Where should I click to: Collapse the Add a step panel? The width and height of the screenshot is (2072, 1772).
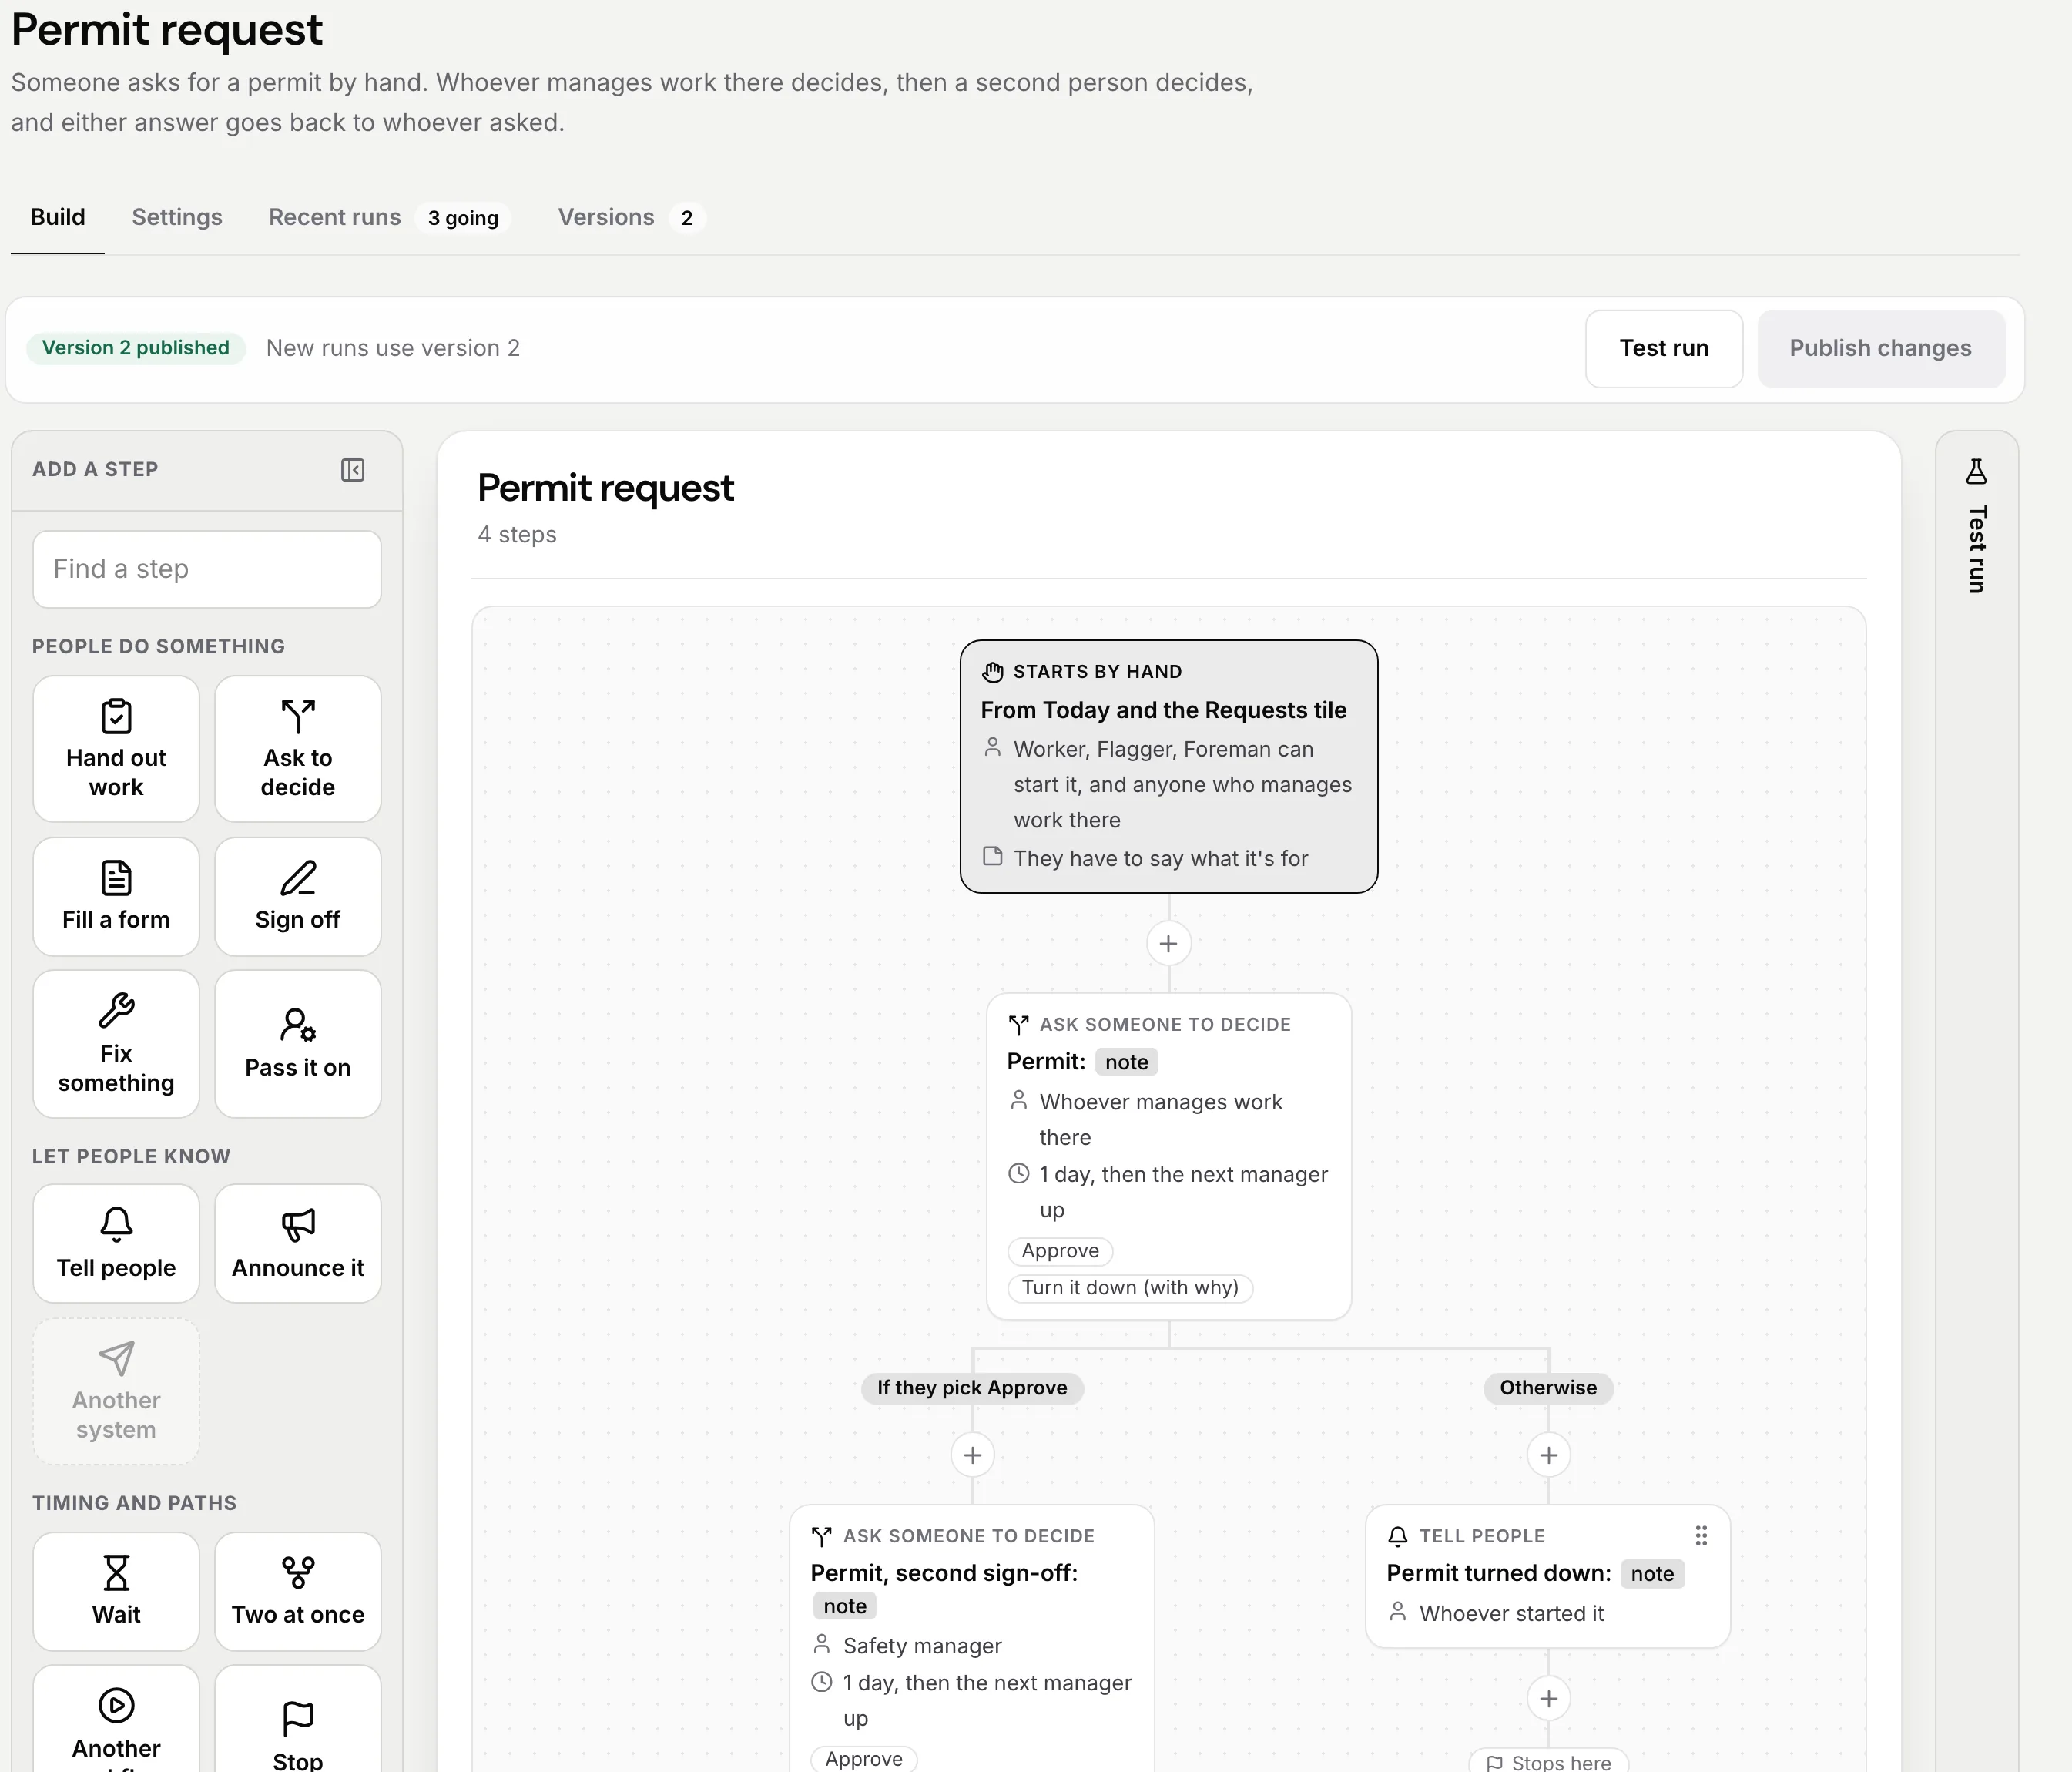pos(353,470)
